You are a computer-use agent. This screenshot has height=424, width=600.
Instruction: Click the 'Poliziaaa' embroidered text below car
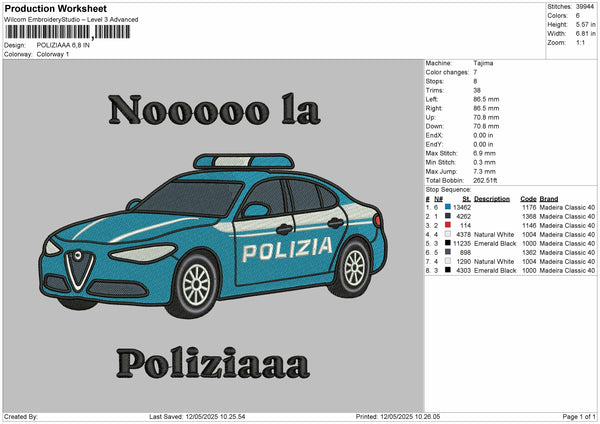click(213, 363)
